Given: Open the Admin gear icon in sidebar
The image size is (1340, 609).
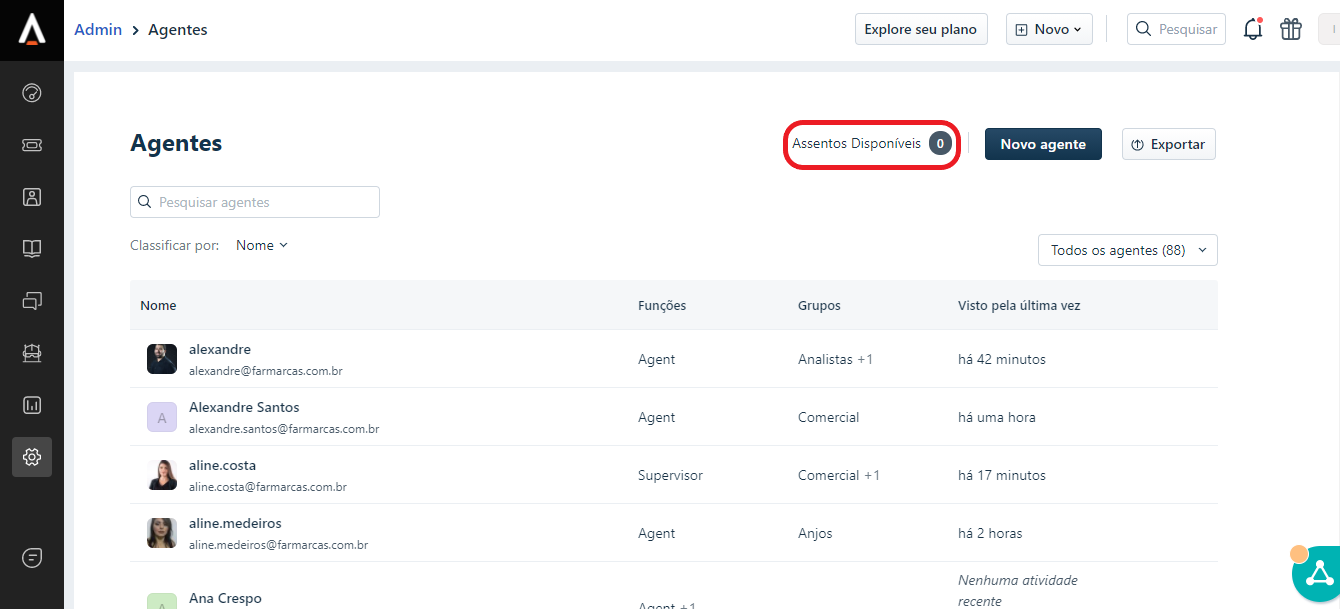Looking at the screenshot, I should (x=32, y=457).
